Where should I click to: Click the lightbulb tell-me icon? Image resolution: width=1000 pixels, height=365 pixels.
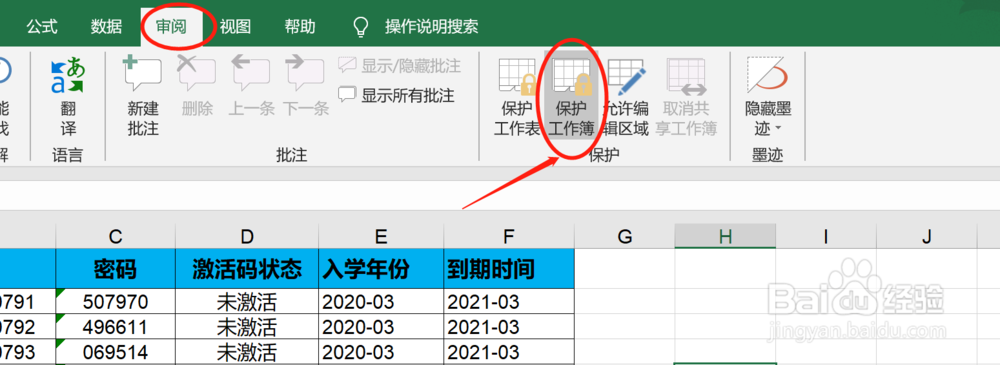tap(361, 27)
